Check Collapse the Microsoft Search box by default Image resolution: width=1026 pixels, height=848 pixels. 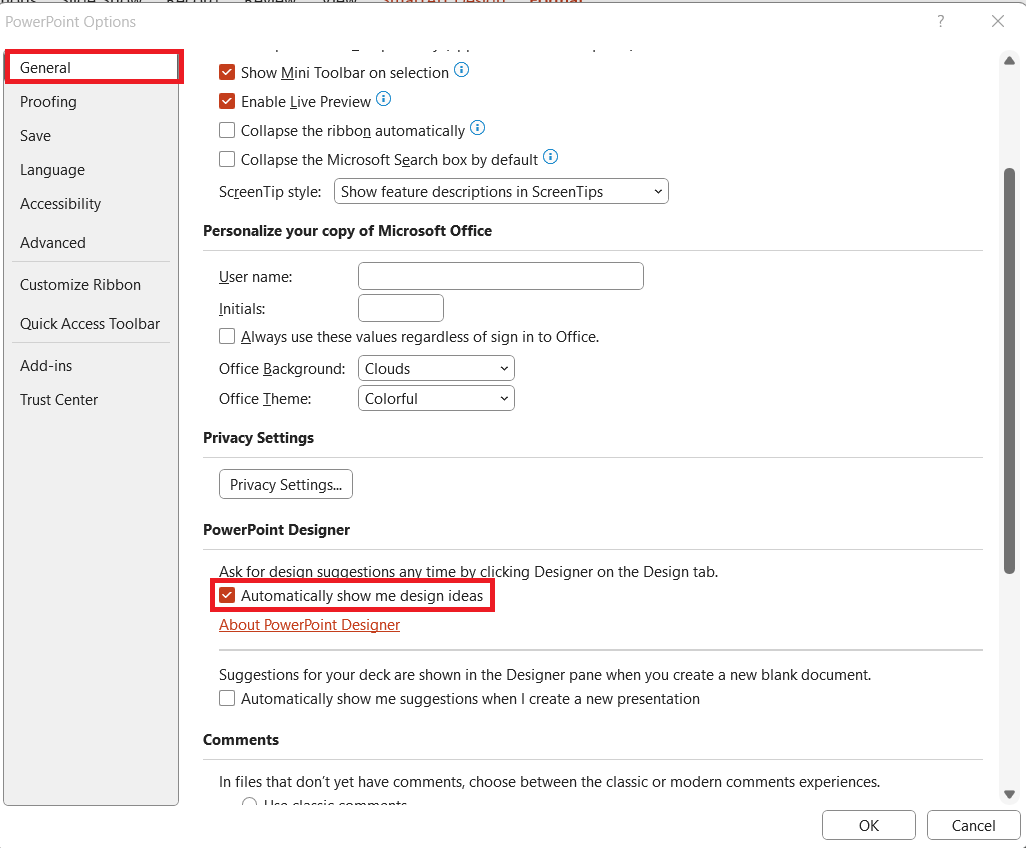[227, 159]
